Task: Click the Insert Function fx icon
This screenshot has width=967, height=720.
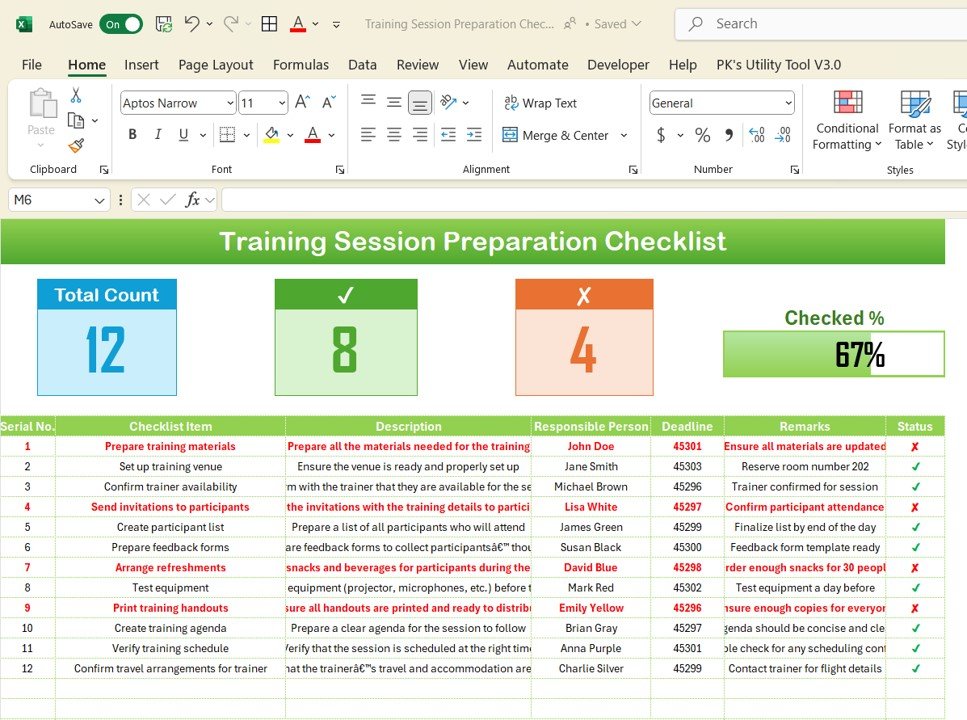Action: tap(193, 200)
